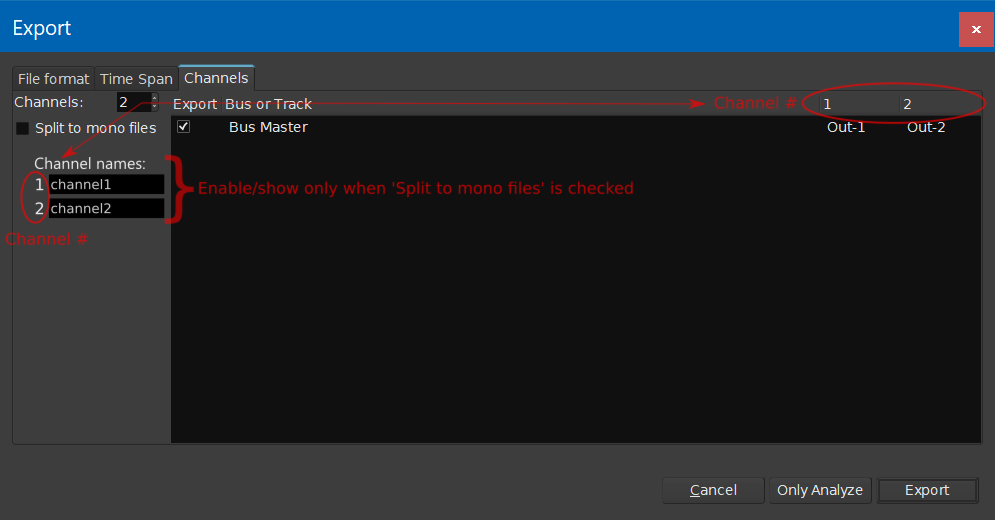Viewport: 995px width, 520px height.
Task: Click the Bus or Track column header
Action: [x=268, y=104]
